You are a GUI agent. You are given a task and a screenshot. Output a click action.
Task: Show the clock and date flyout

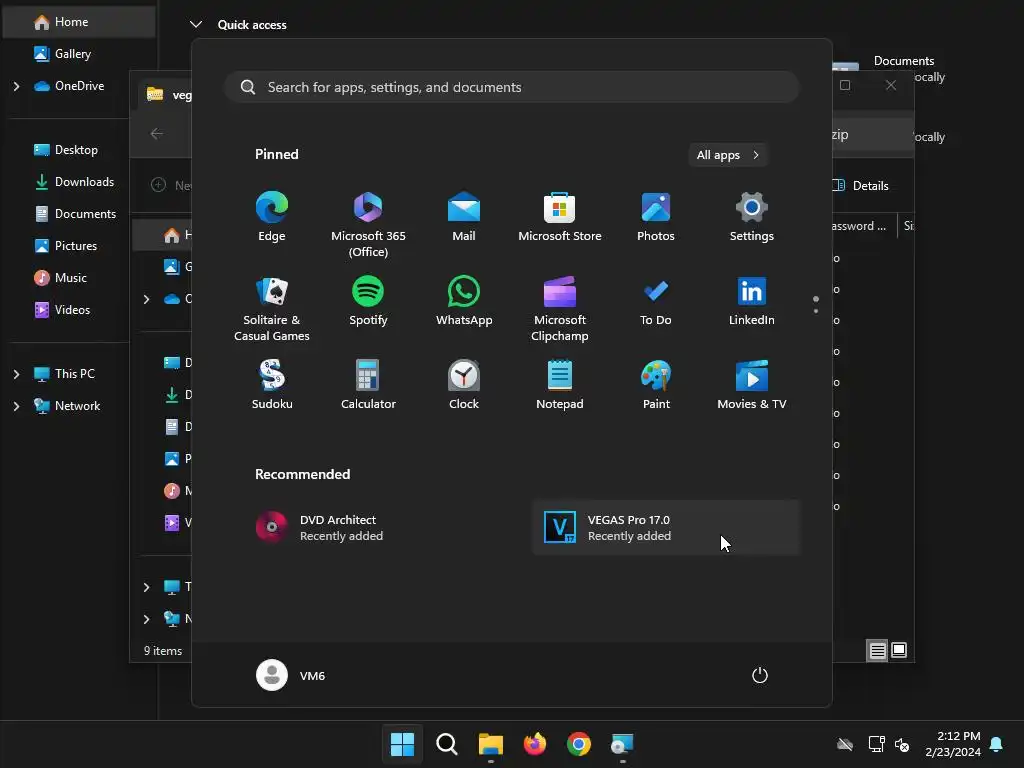click(953, 744)
